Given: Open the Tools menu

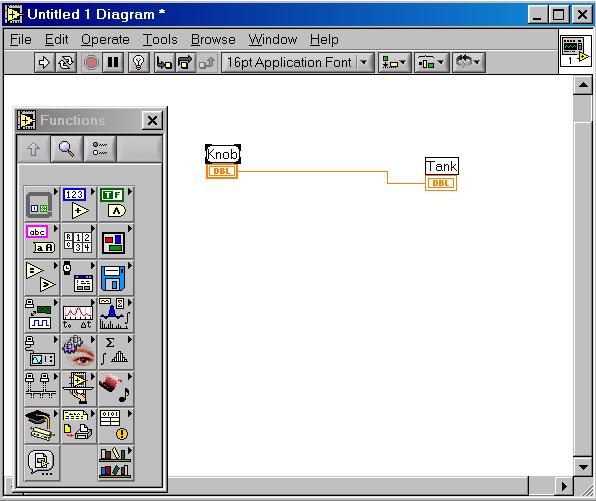Looking at the screenshot, I should (x=160, y=40).
